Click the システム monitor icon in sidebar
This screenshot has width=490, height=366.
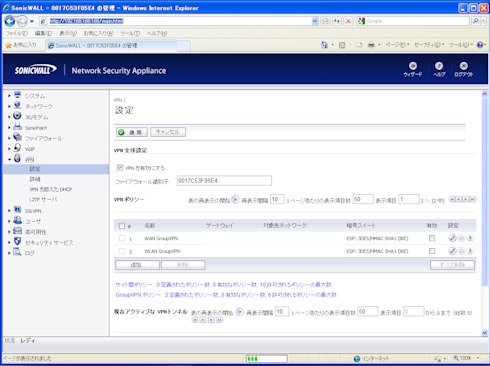18,95
